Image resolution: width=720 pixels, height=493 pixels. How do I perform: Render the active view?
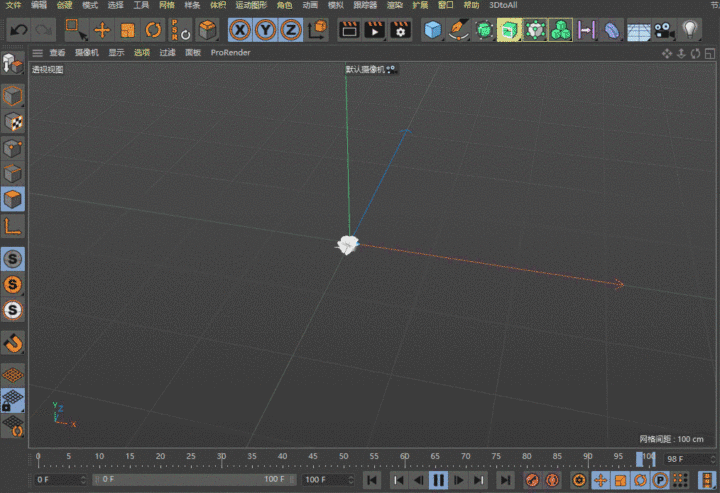click(349, 30)
